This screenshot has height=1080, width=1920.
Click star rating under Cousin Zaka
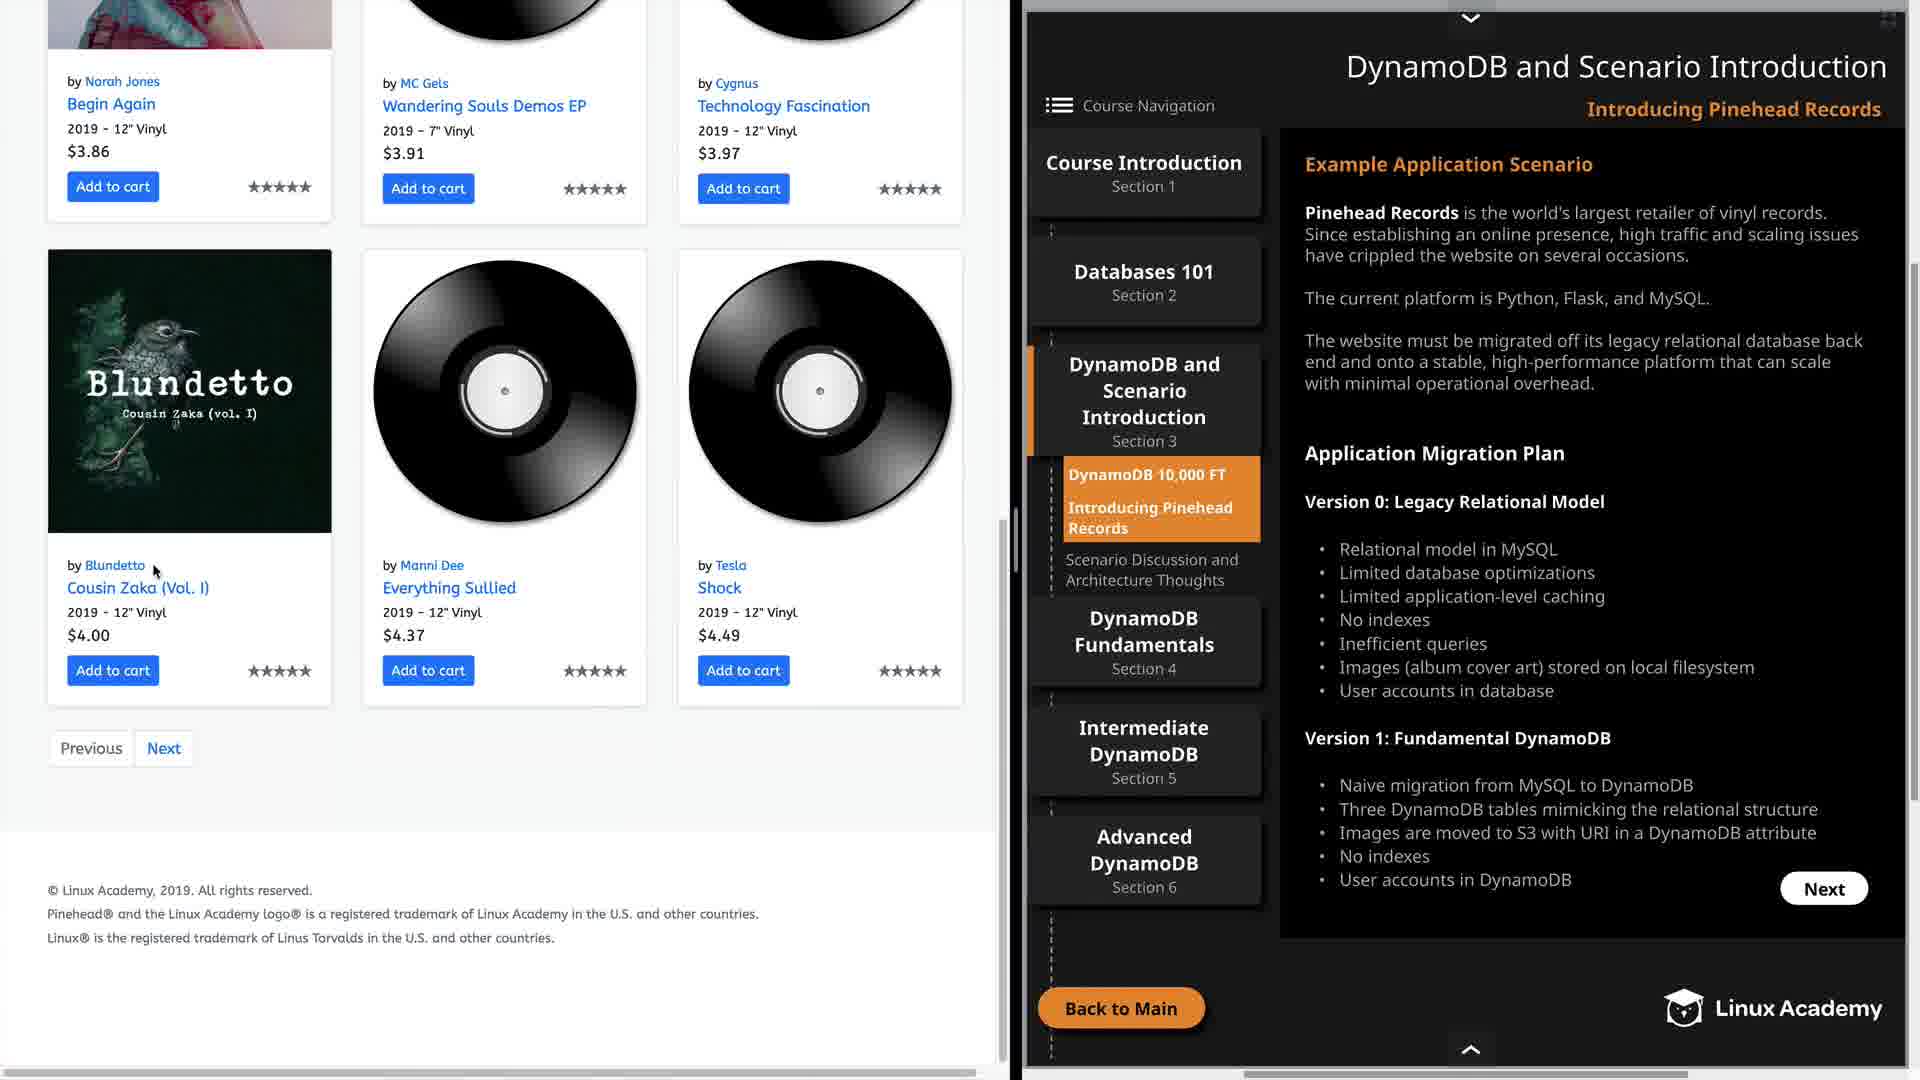click(x=279, y=671)
